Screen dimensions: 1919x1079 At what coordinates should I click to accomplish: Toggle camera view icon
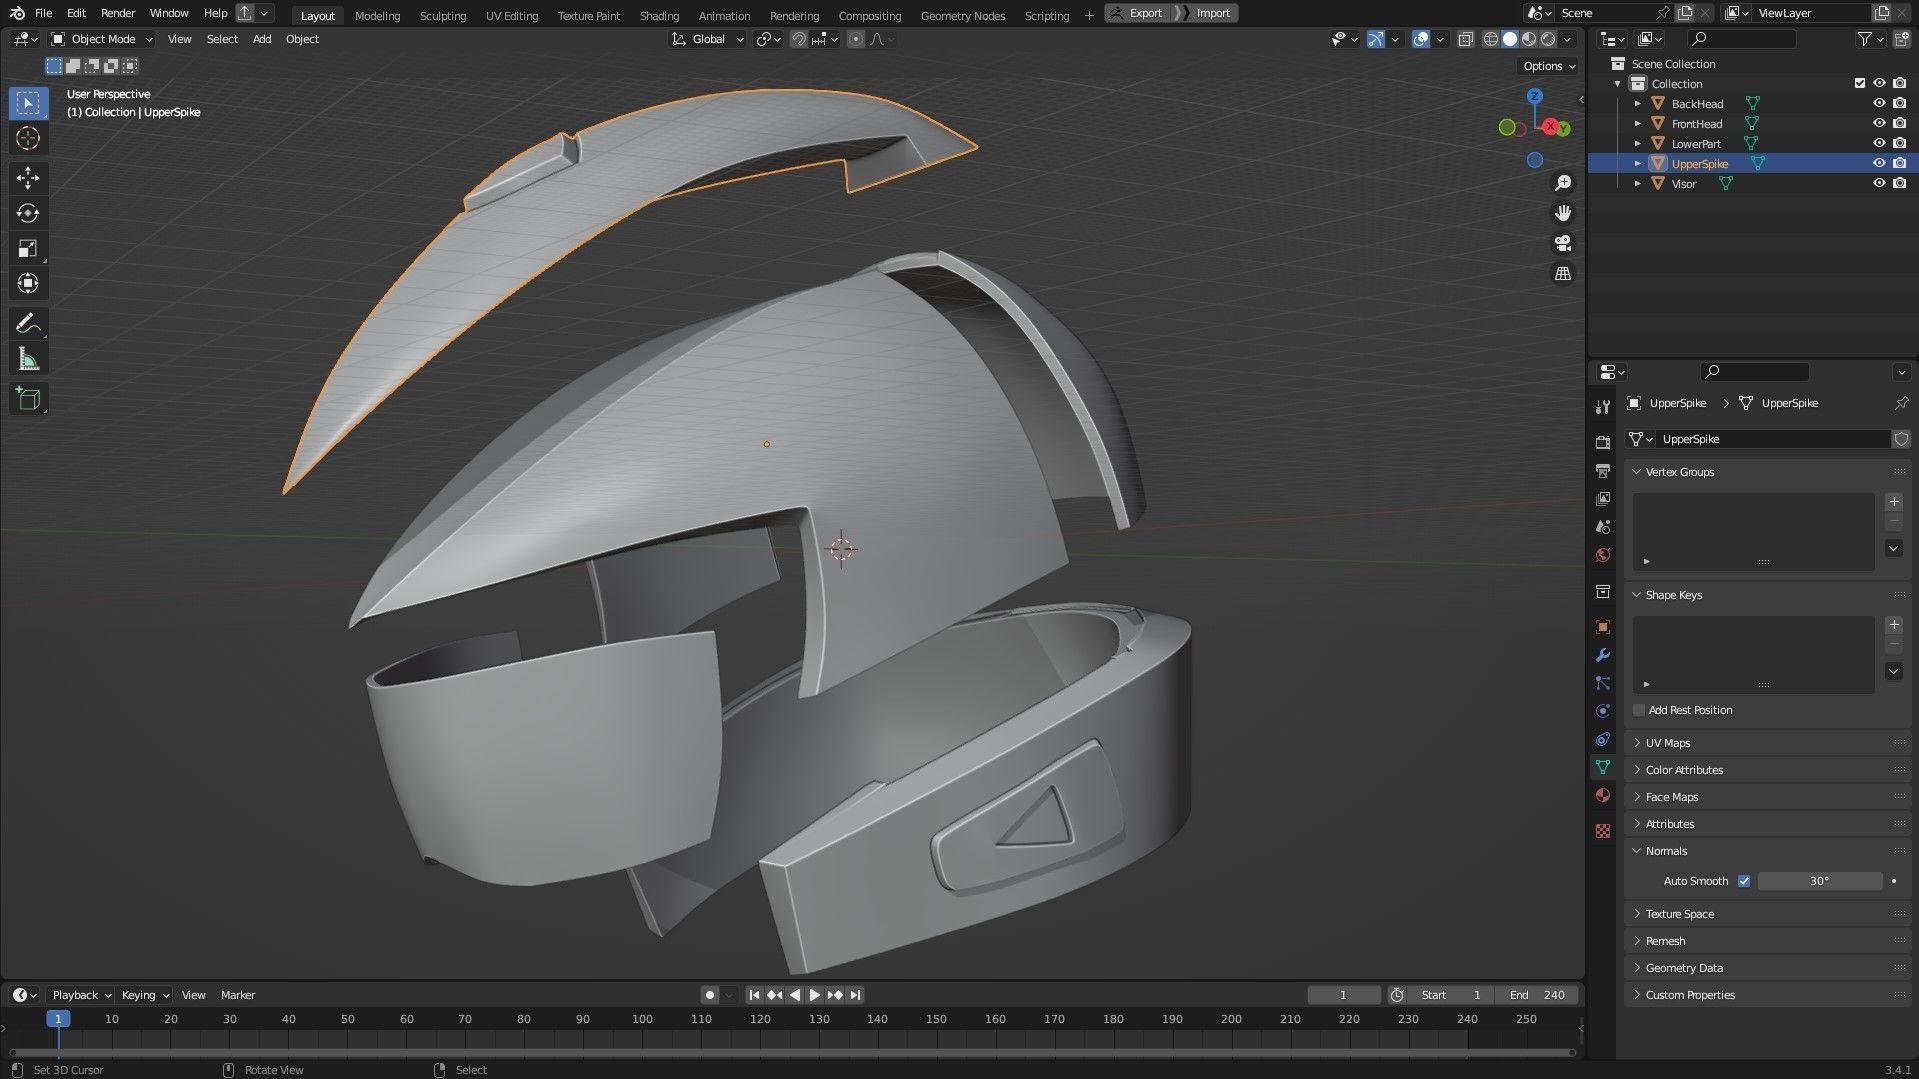1563,243
